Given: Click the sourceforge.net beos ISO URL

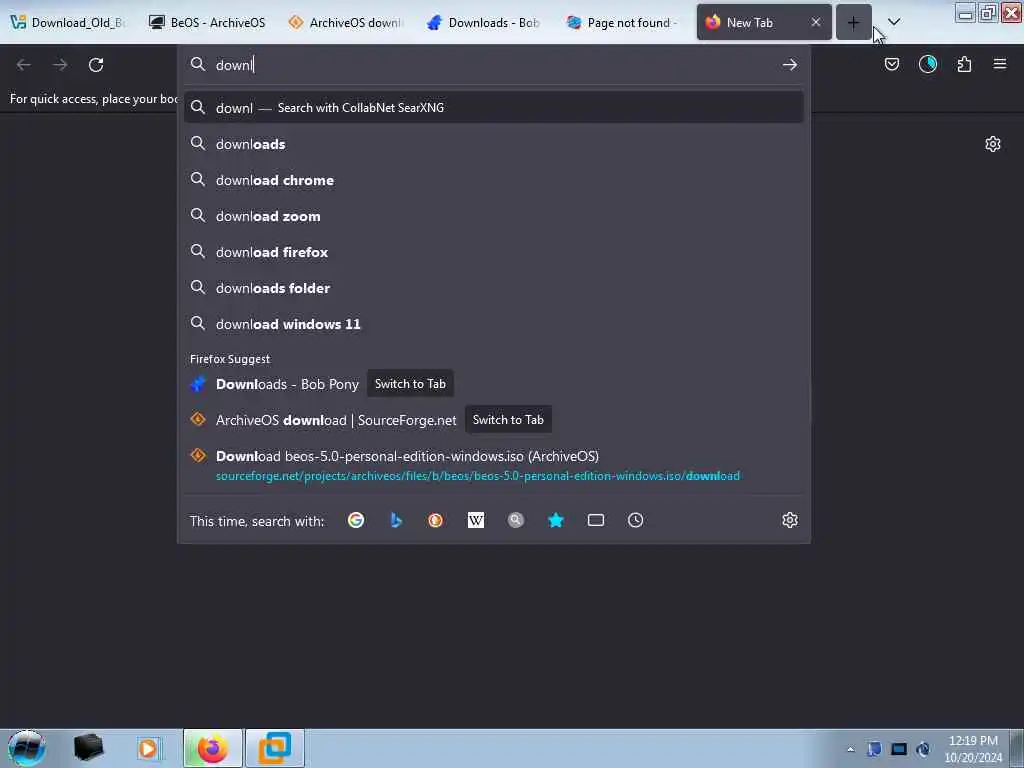Looking at the screenshot, I should coord(478,475).
